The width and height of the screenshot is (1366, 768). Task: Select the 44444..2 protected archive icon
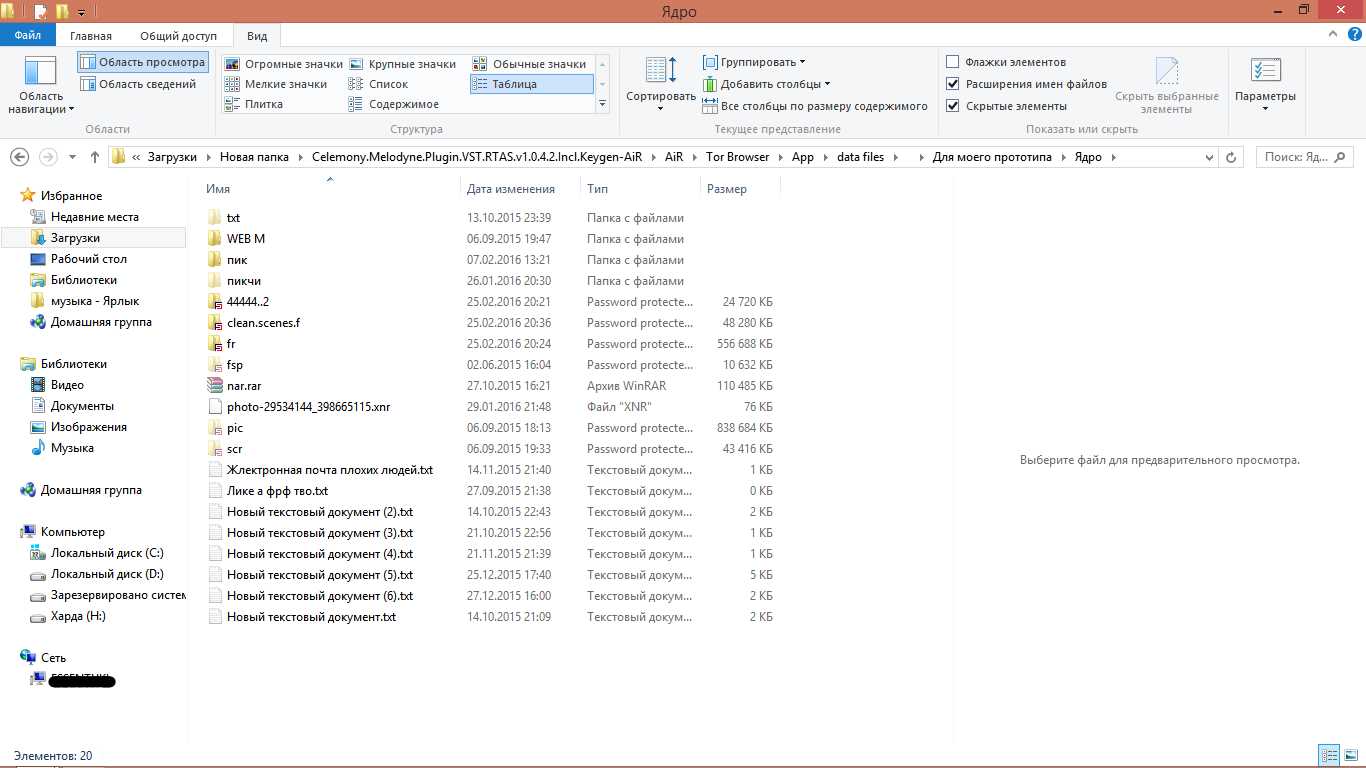point(214,302)
